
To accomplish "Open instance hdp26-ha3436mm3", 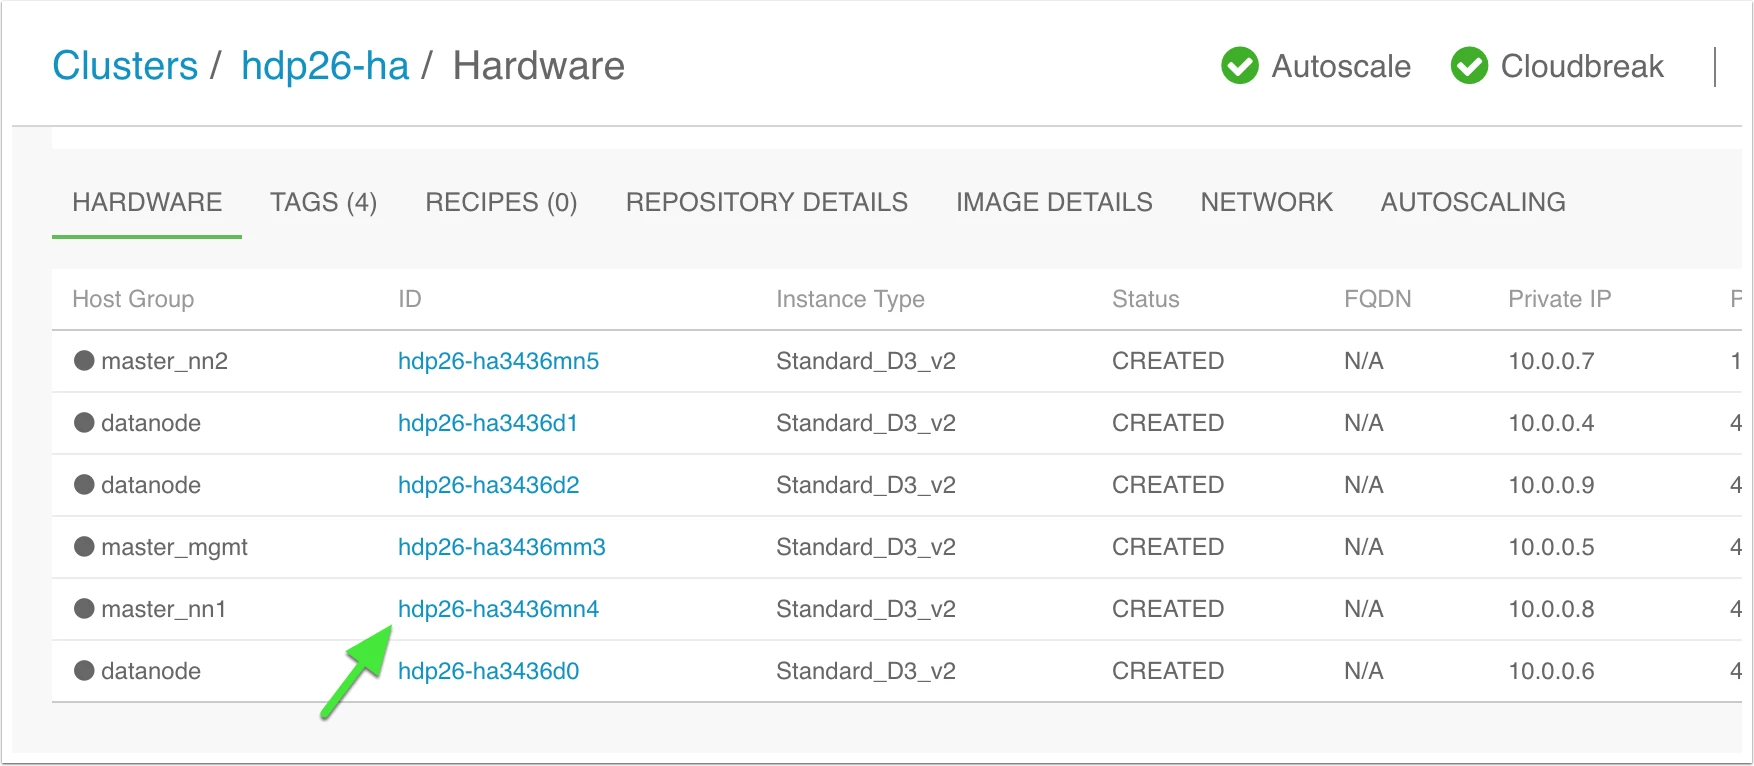I will [502, 547].
